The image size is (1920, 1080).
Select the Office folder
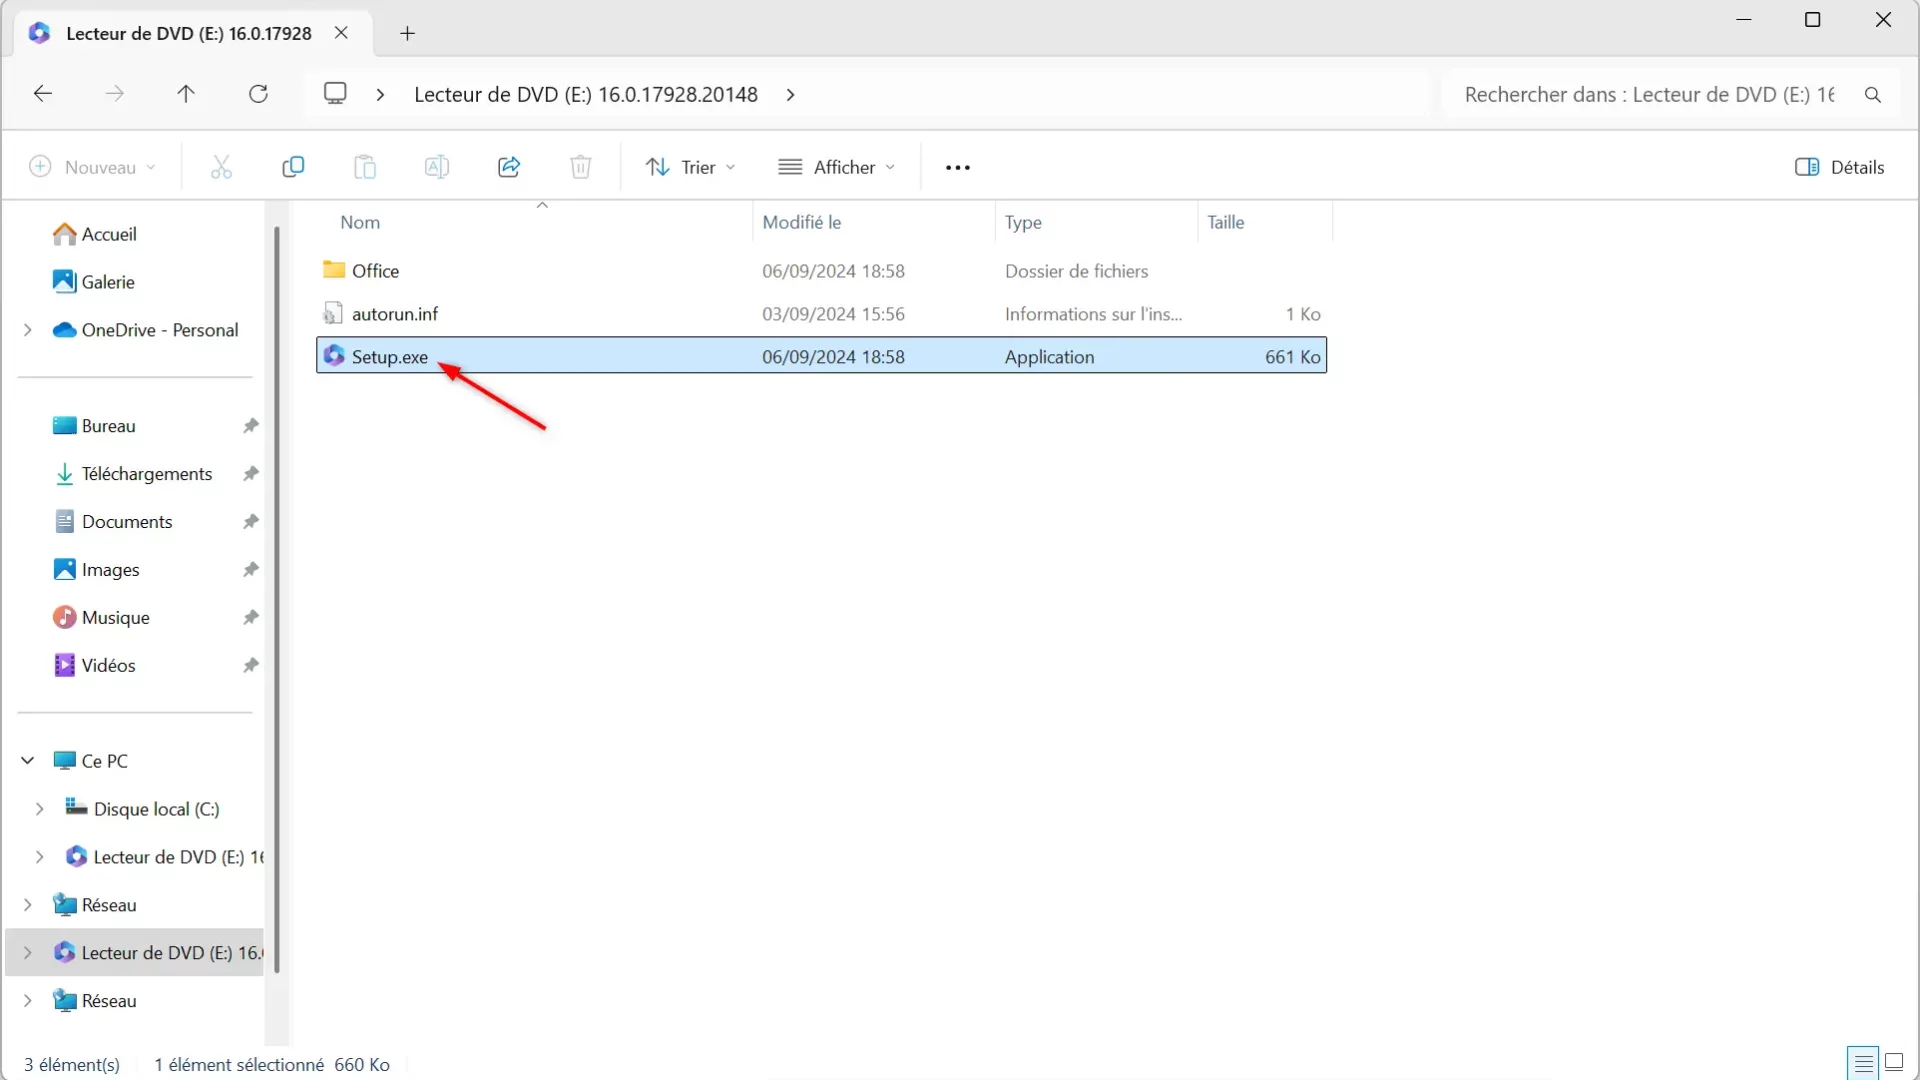click(821, 271)
